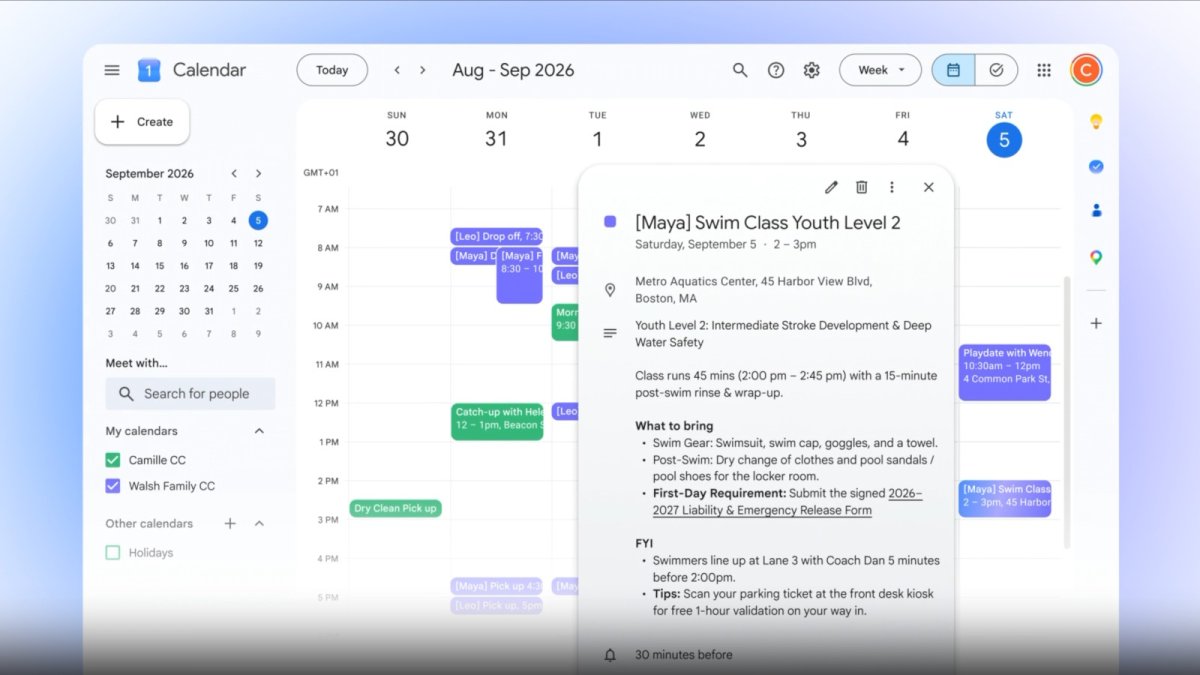Open the Google apps grid
This screenshot has width=1200, height=675.
[x=1044, y=70]
